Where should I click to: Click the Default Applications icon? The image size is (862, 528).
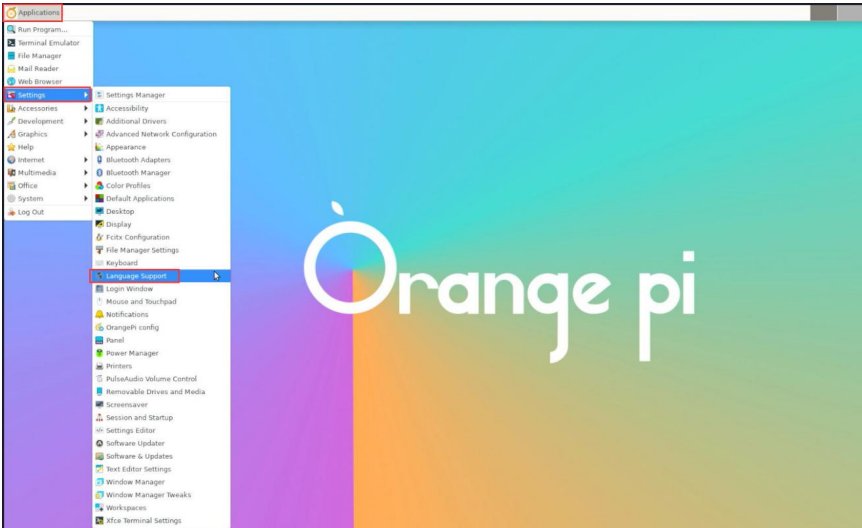pos(100,199)
